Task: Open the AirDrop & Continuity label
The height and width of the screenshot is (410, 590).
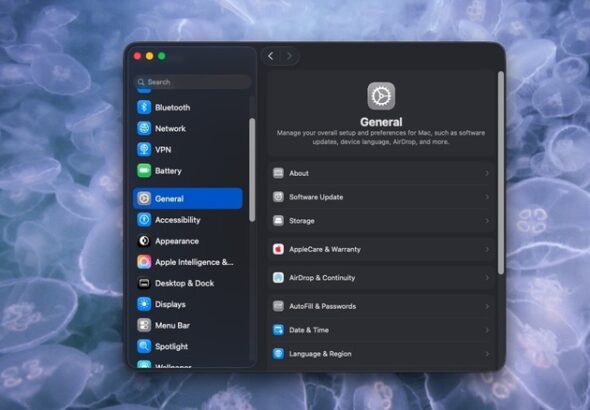Action: [322, 278]
